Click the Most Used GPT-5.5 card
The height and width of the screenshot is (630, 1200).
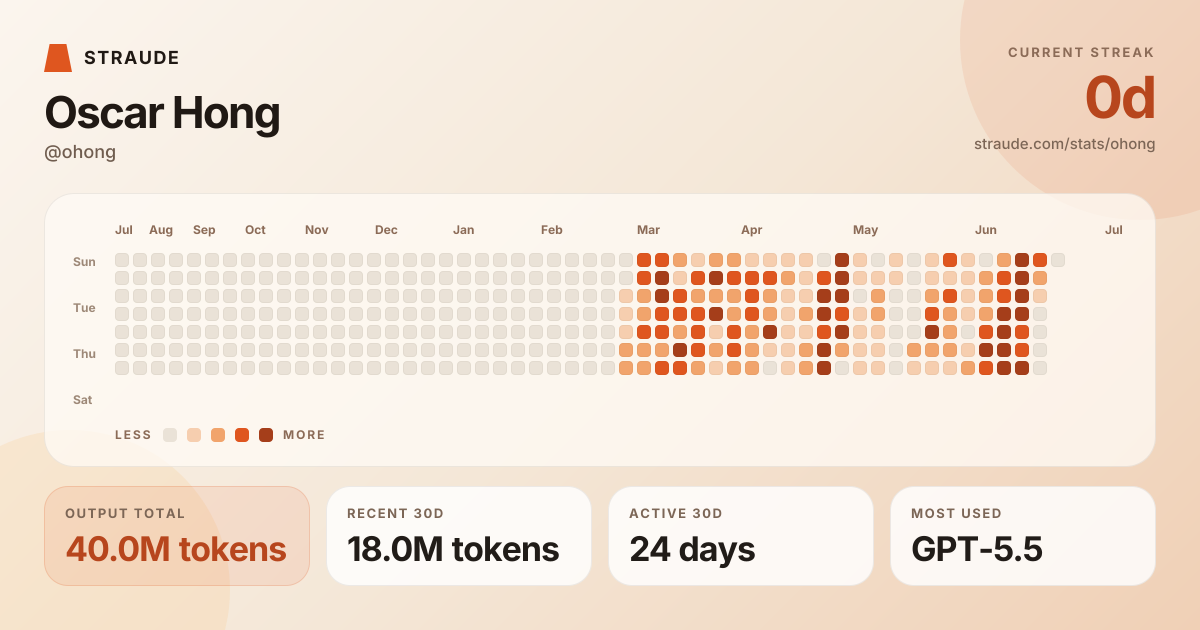(1023, 536)
